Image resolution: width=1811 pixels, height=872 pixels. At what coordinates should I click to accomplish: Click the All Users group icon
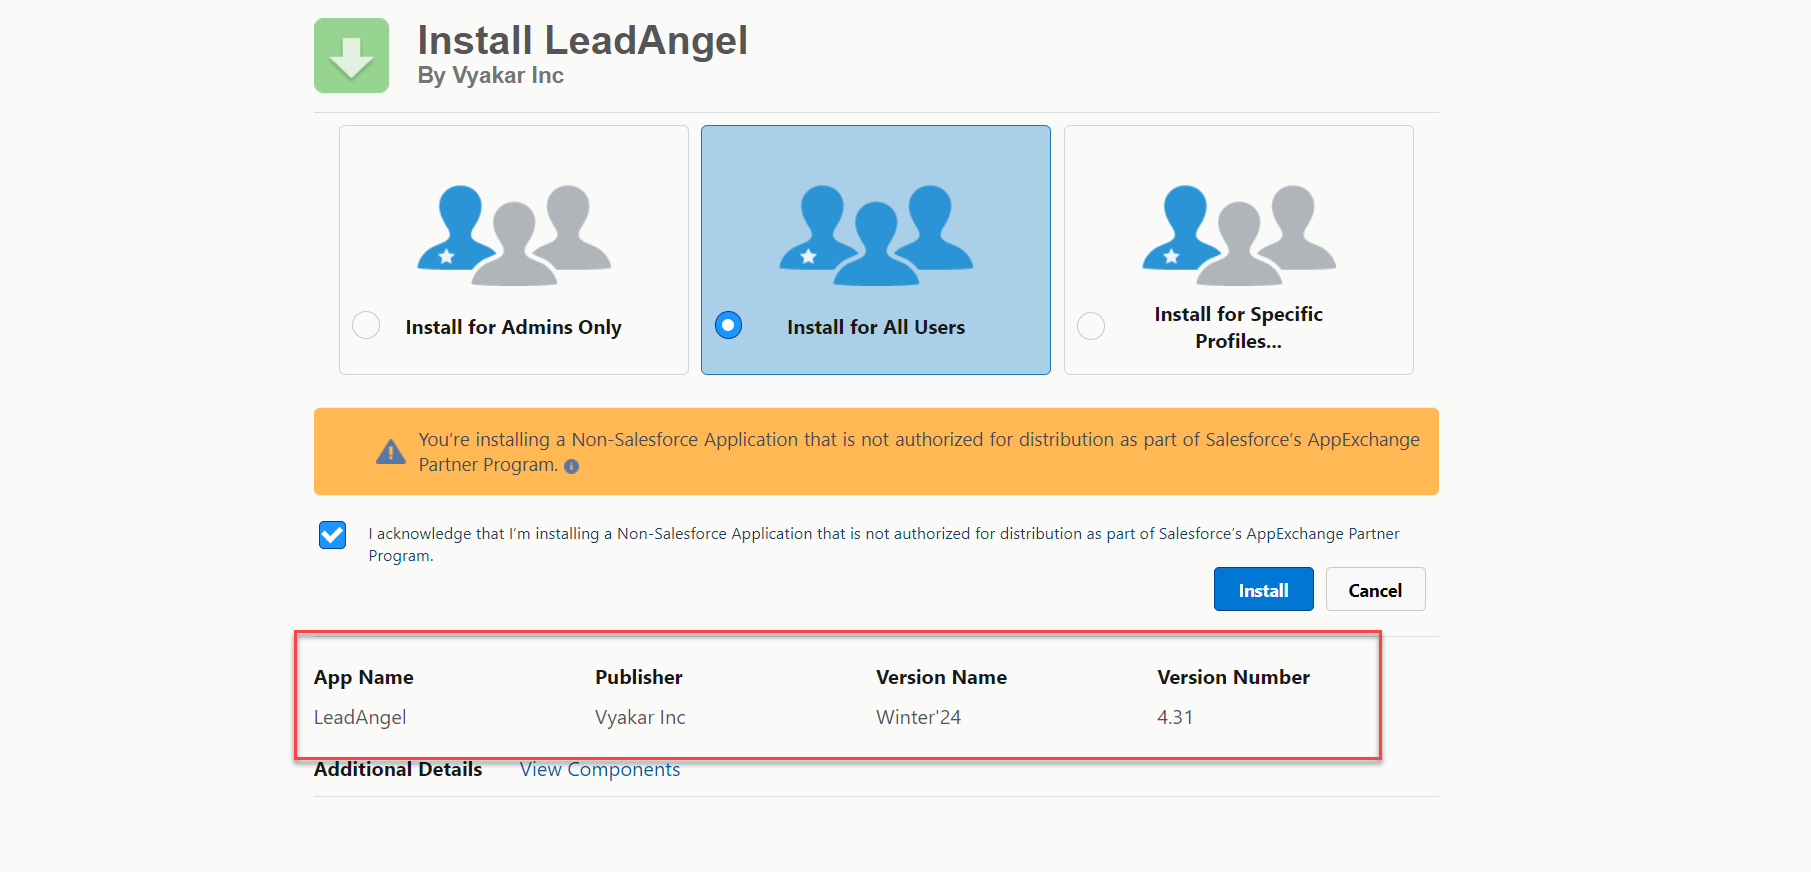[x=876, y=235]
